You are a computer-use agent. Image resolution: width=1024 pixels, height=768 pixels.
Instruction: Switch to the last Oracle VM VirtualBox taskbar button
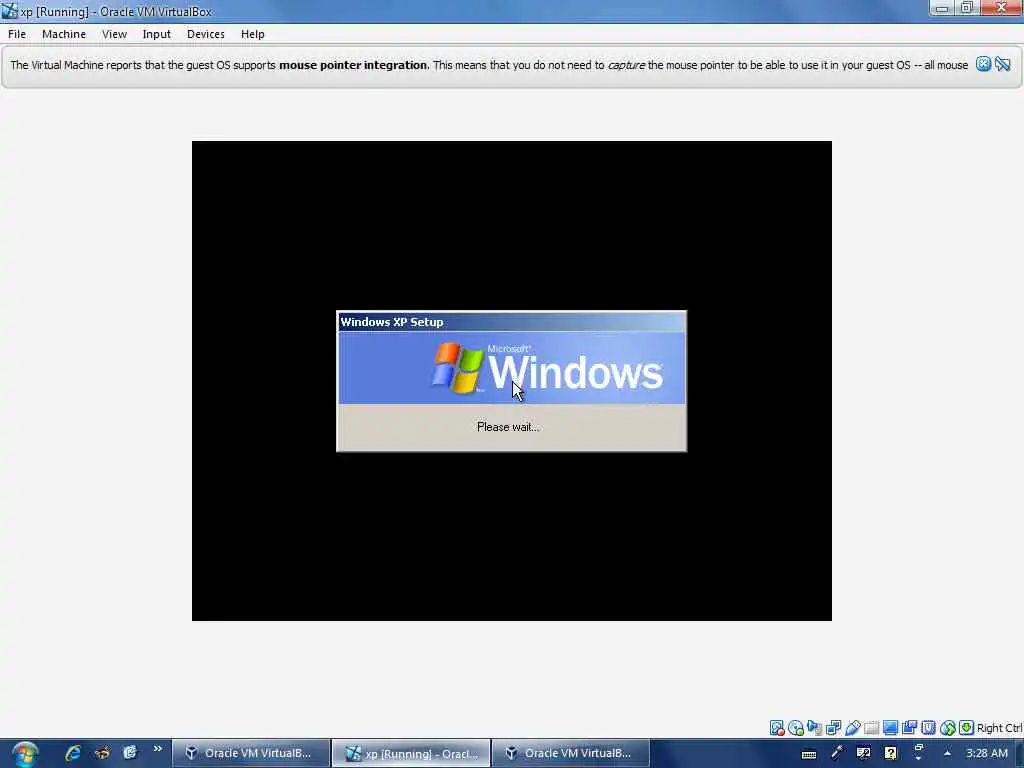(x=571, y=753)
